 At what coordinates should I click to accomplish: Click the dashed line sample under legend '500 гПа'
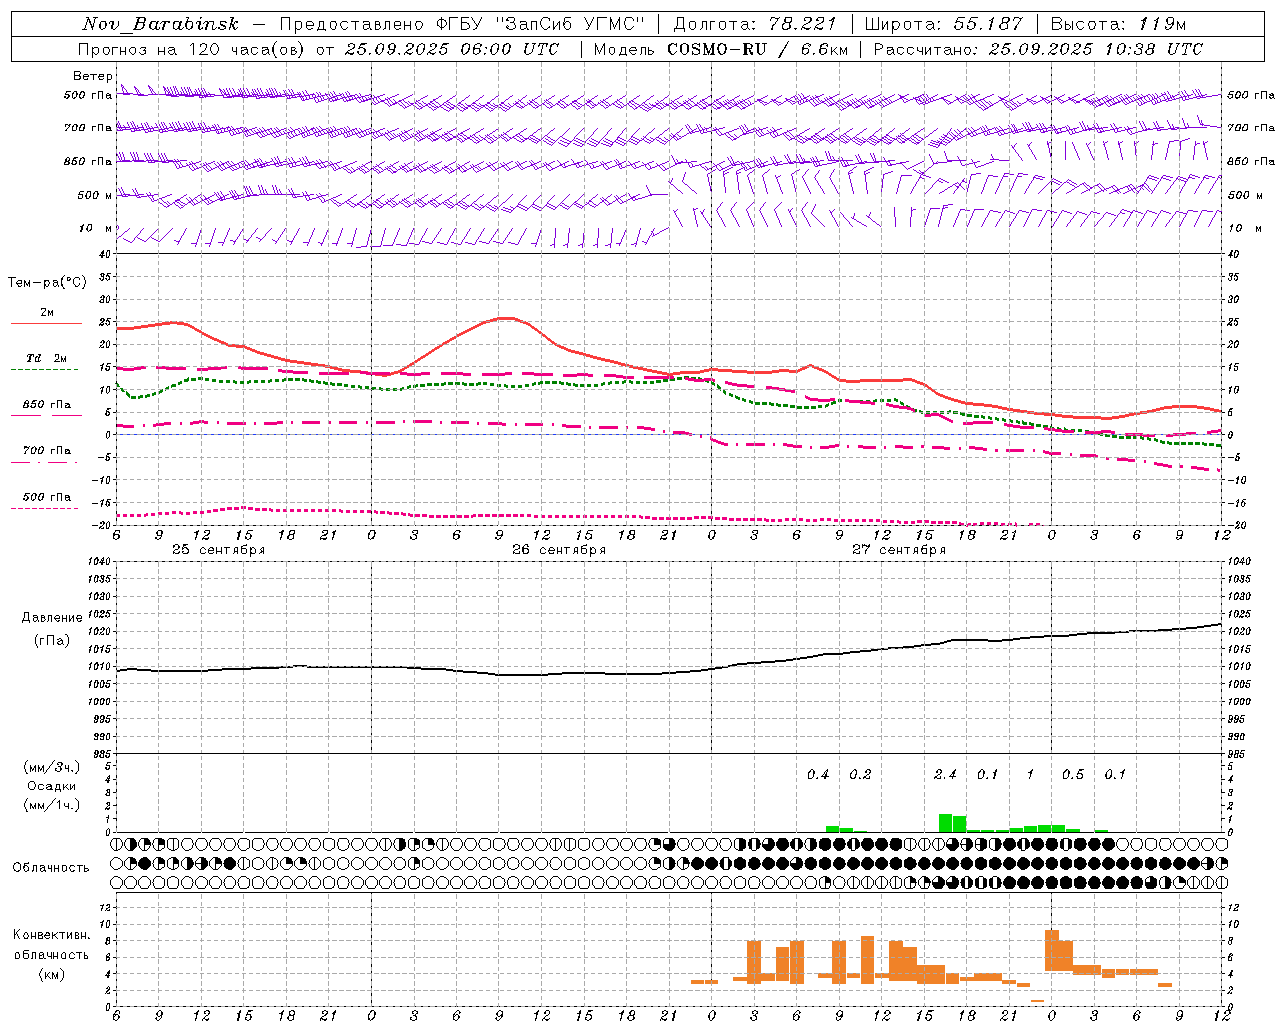pyautogui.click(x=45, y=508)
